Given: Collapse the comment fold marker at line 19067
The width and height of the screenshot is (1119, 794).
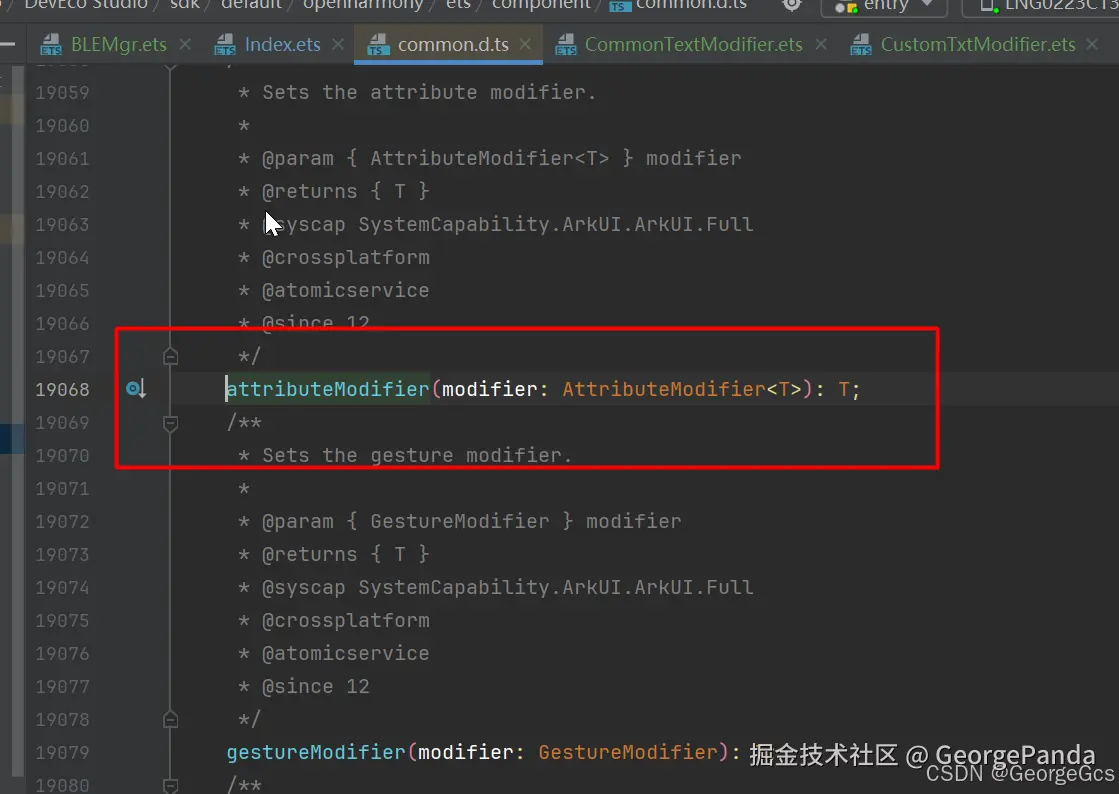Looking at the screenshot, I should tap(171, 356).
